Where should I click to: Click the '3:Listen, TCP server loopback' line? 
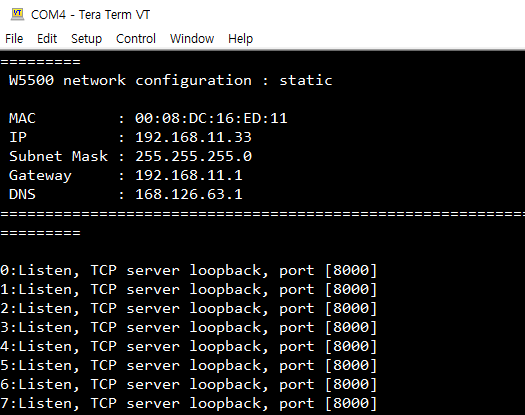[x=189, y=327]
